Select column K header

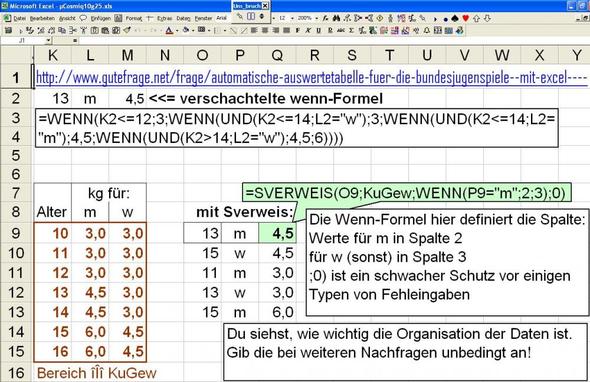53,55
